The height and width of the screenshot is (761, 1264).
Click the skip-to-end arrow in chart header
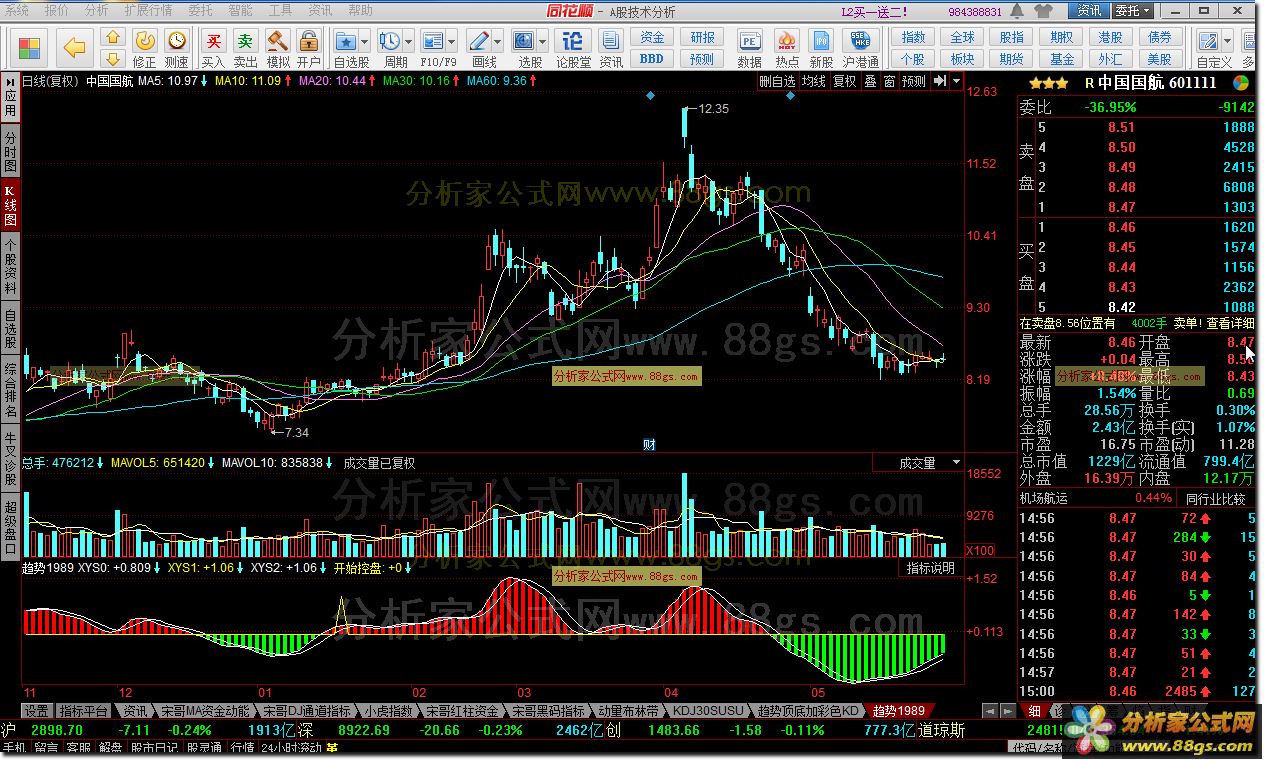point(941,81)
